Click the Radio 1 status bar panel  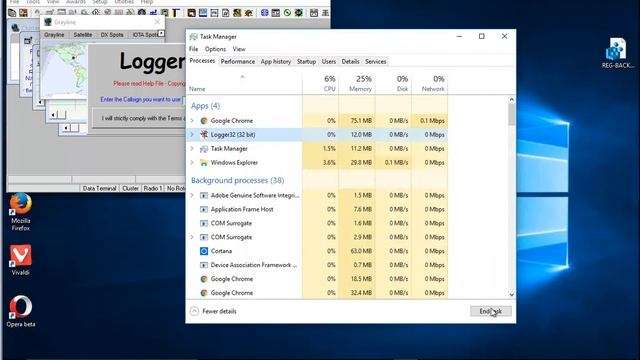pos(153,188)
